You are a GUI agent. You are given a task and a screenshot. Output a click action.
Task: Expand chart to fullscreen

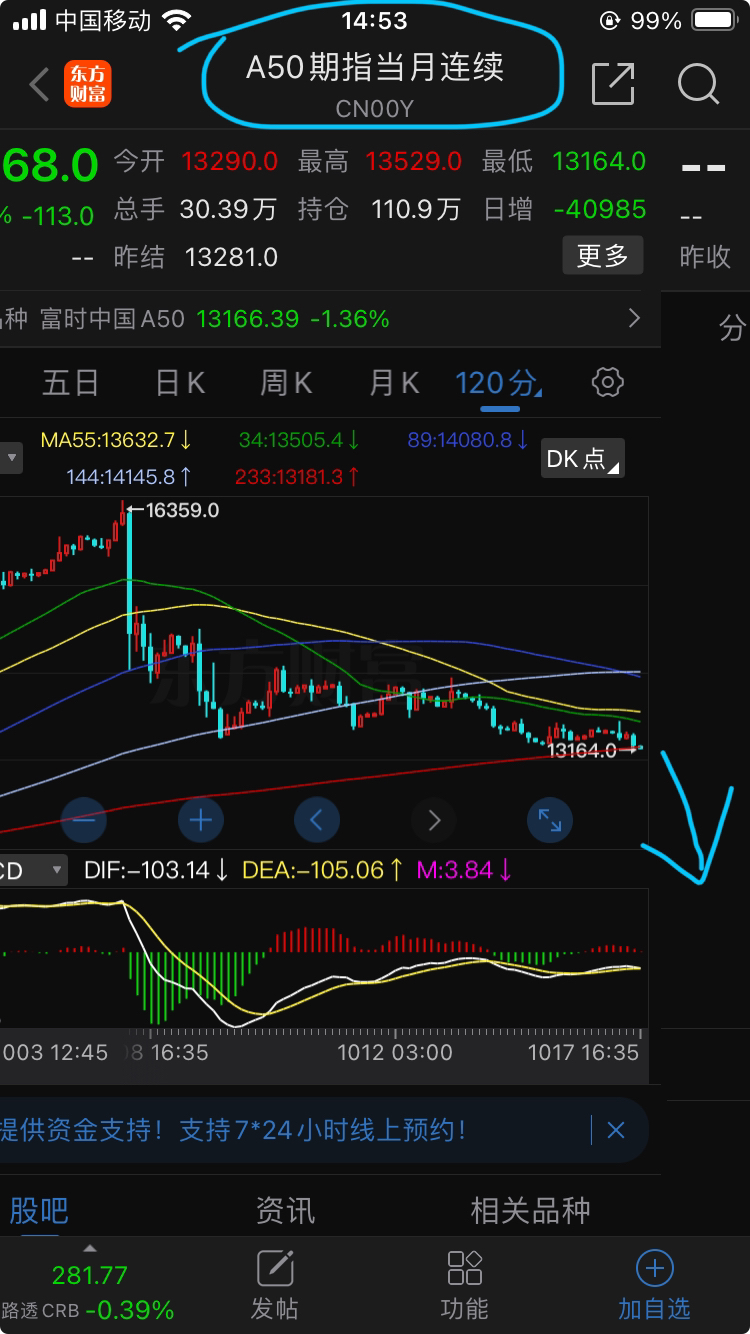(550, 821)
